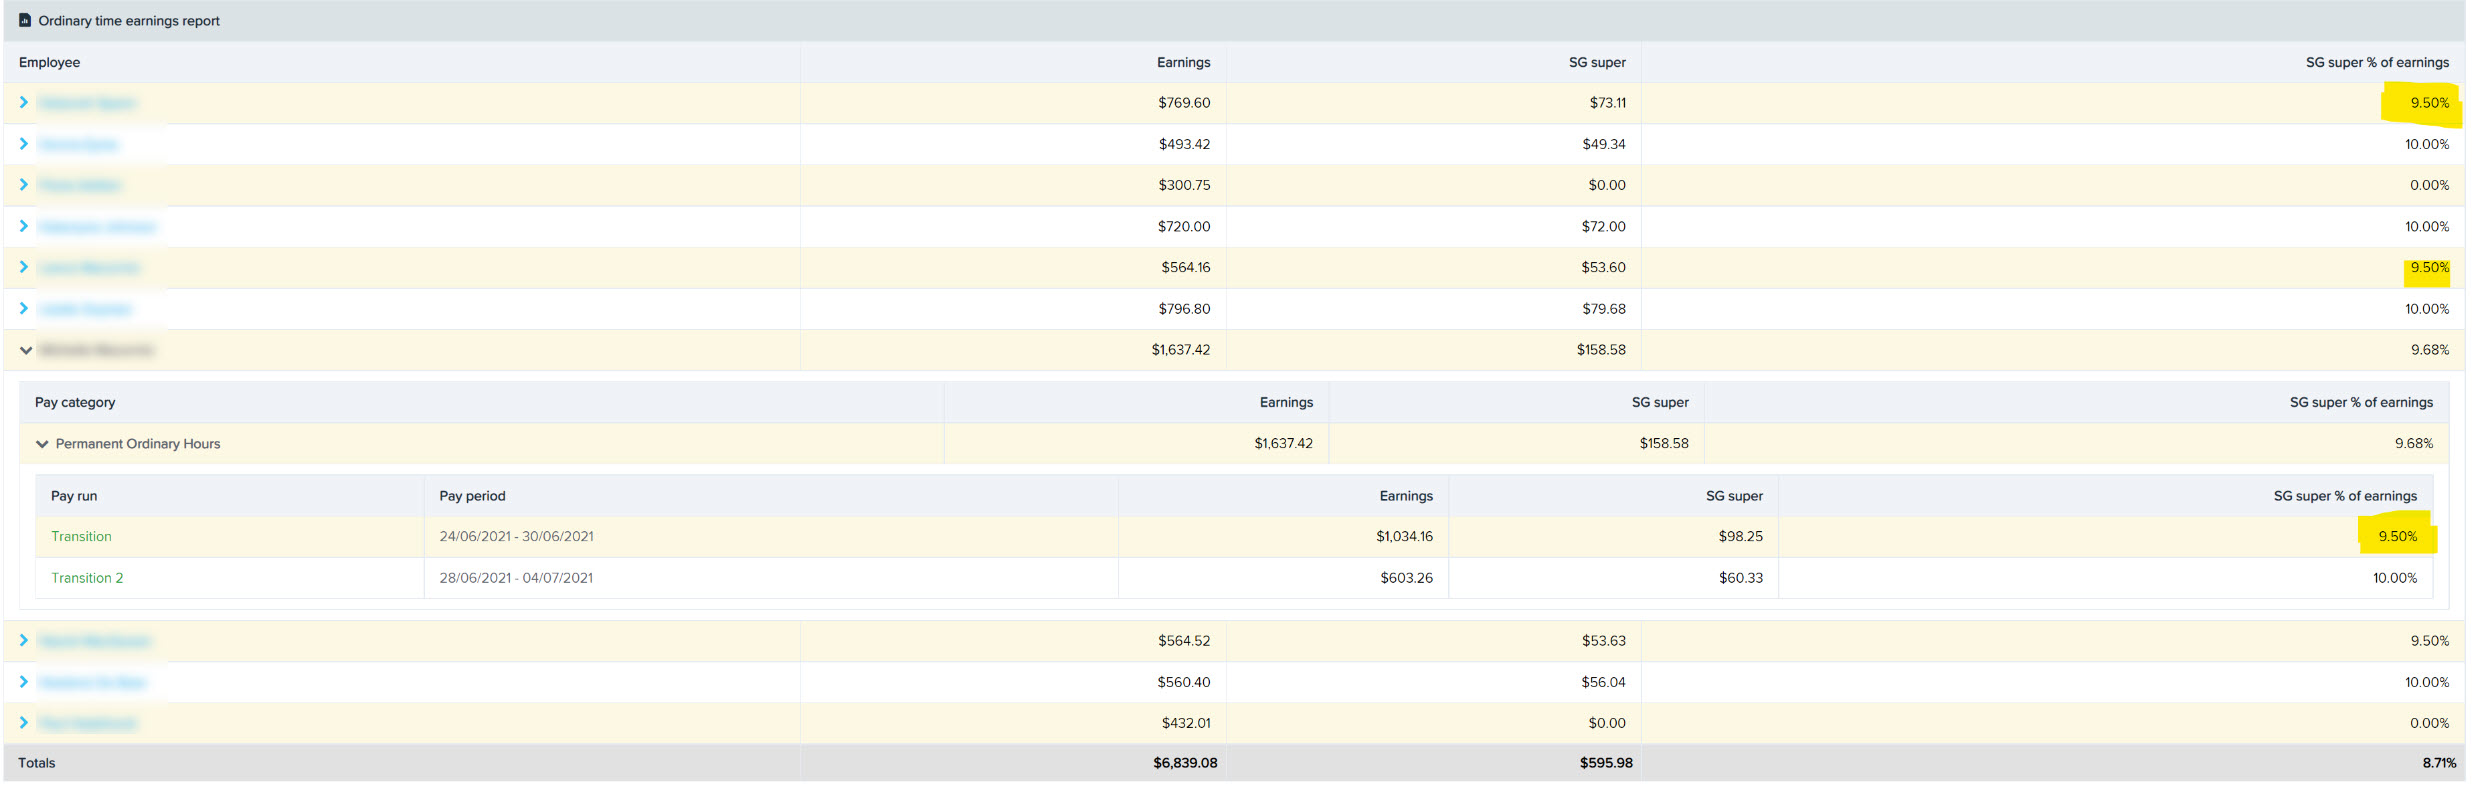Expand the employee row with $300.75 earnings
Screen dimensions: 2476x790
(24, 184)
